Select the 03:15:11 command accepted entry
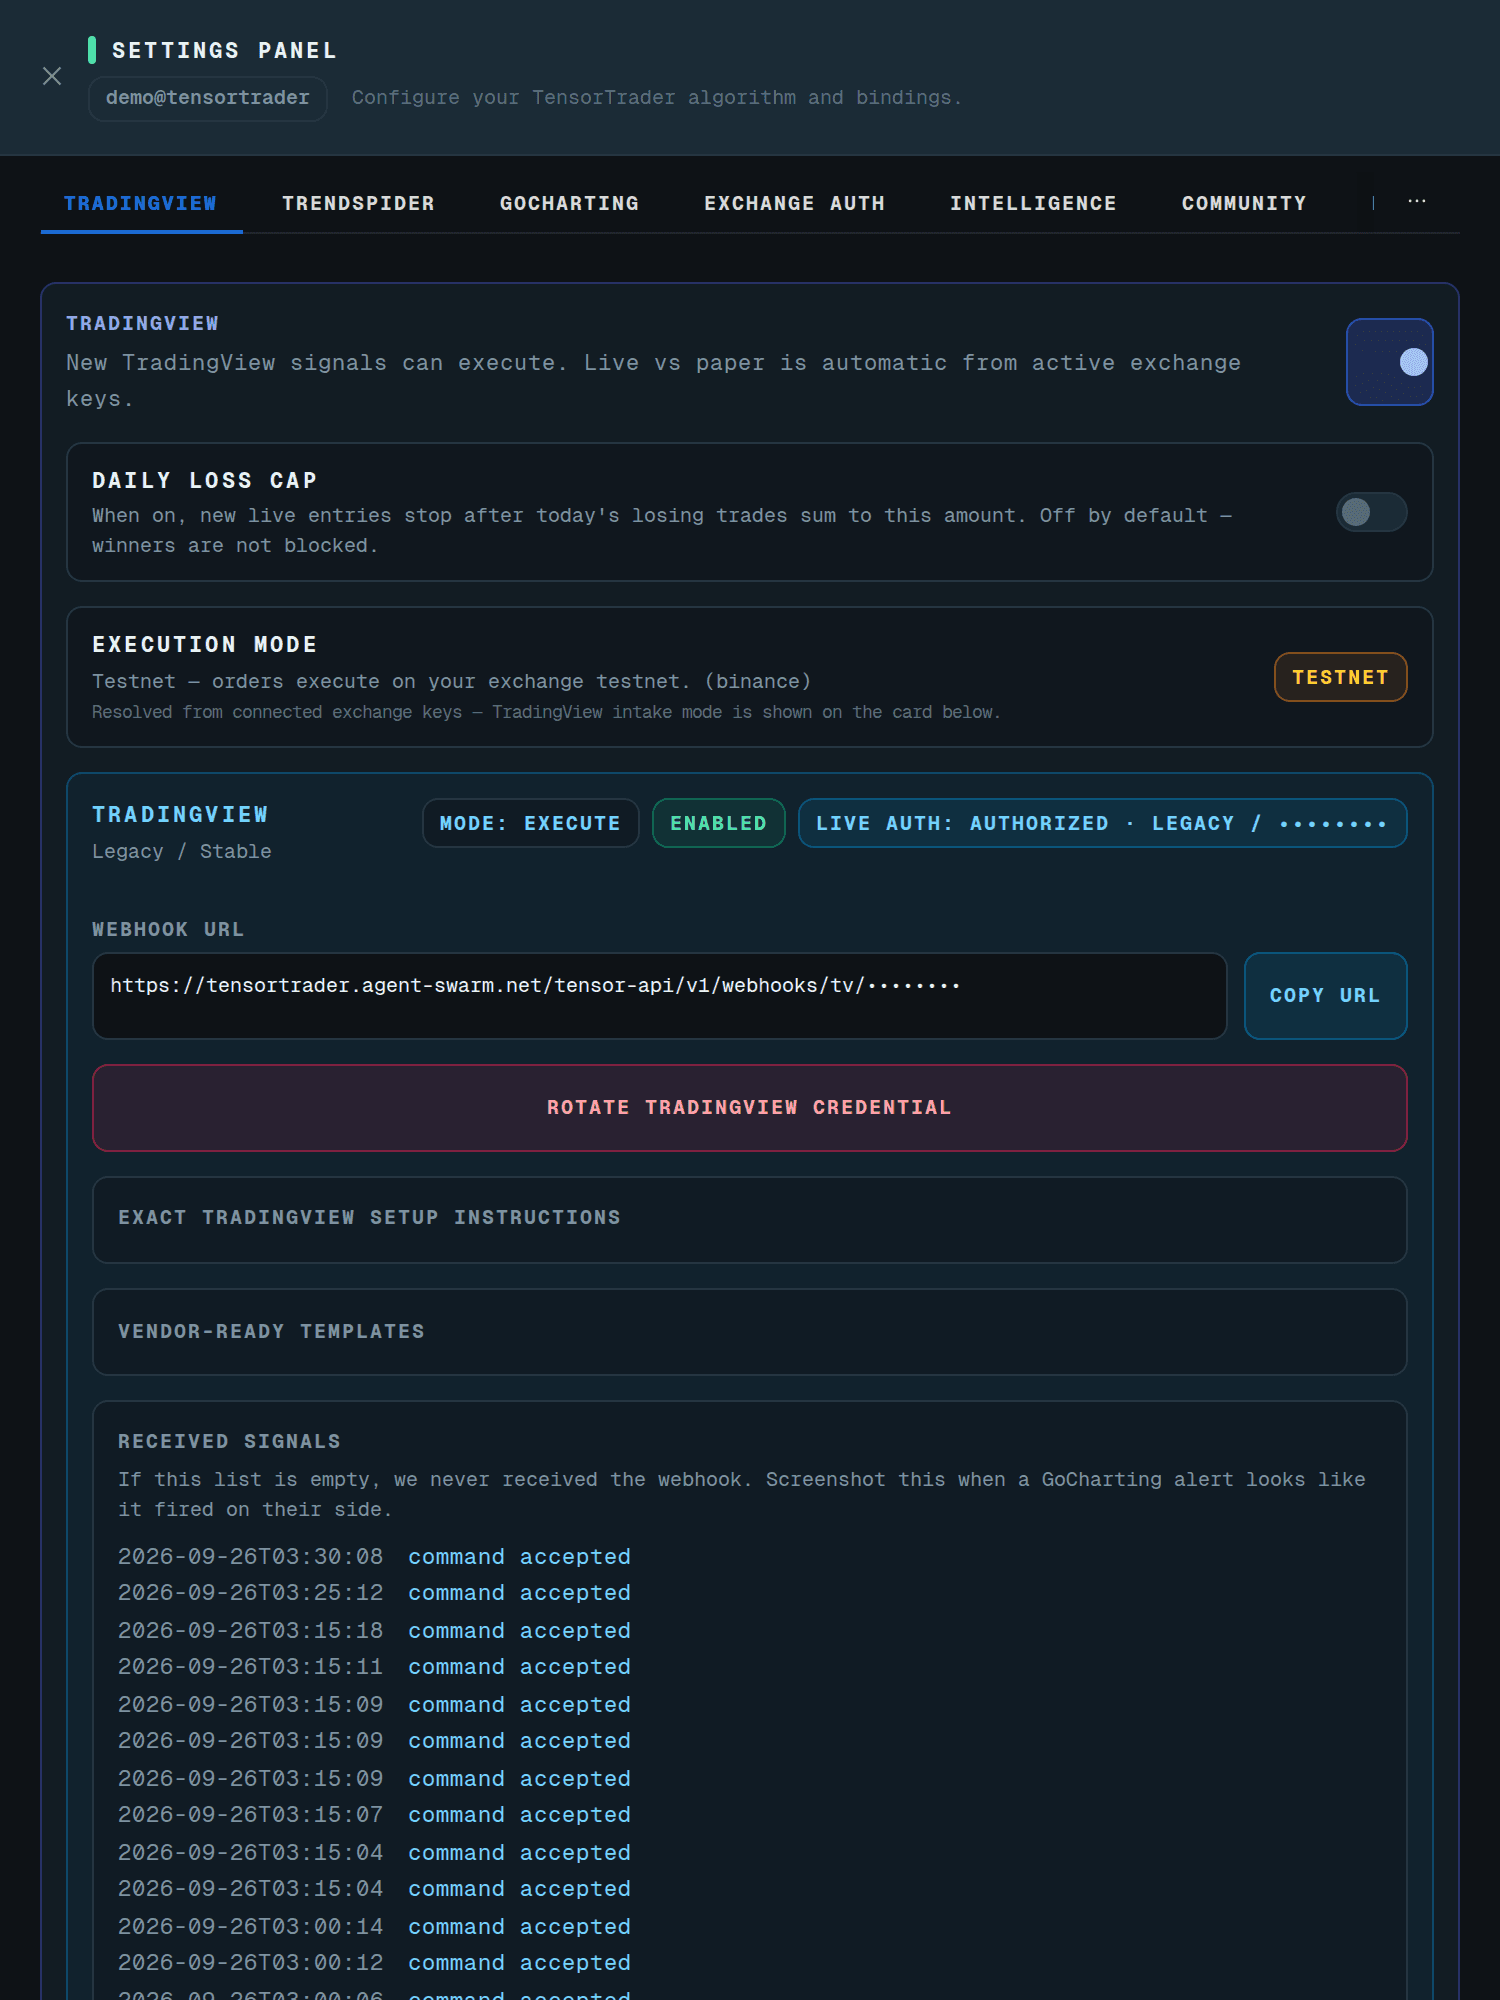The image size is (1500, 2000). tap(374, 1667)
